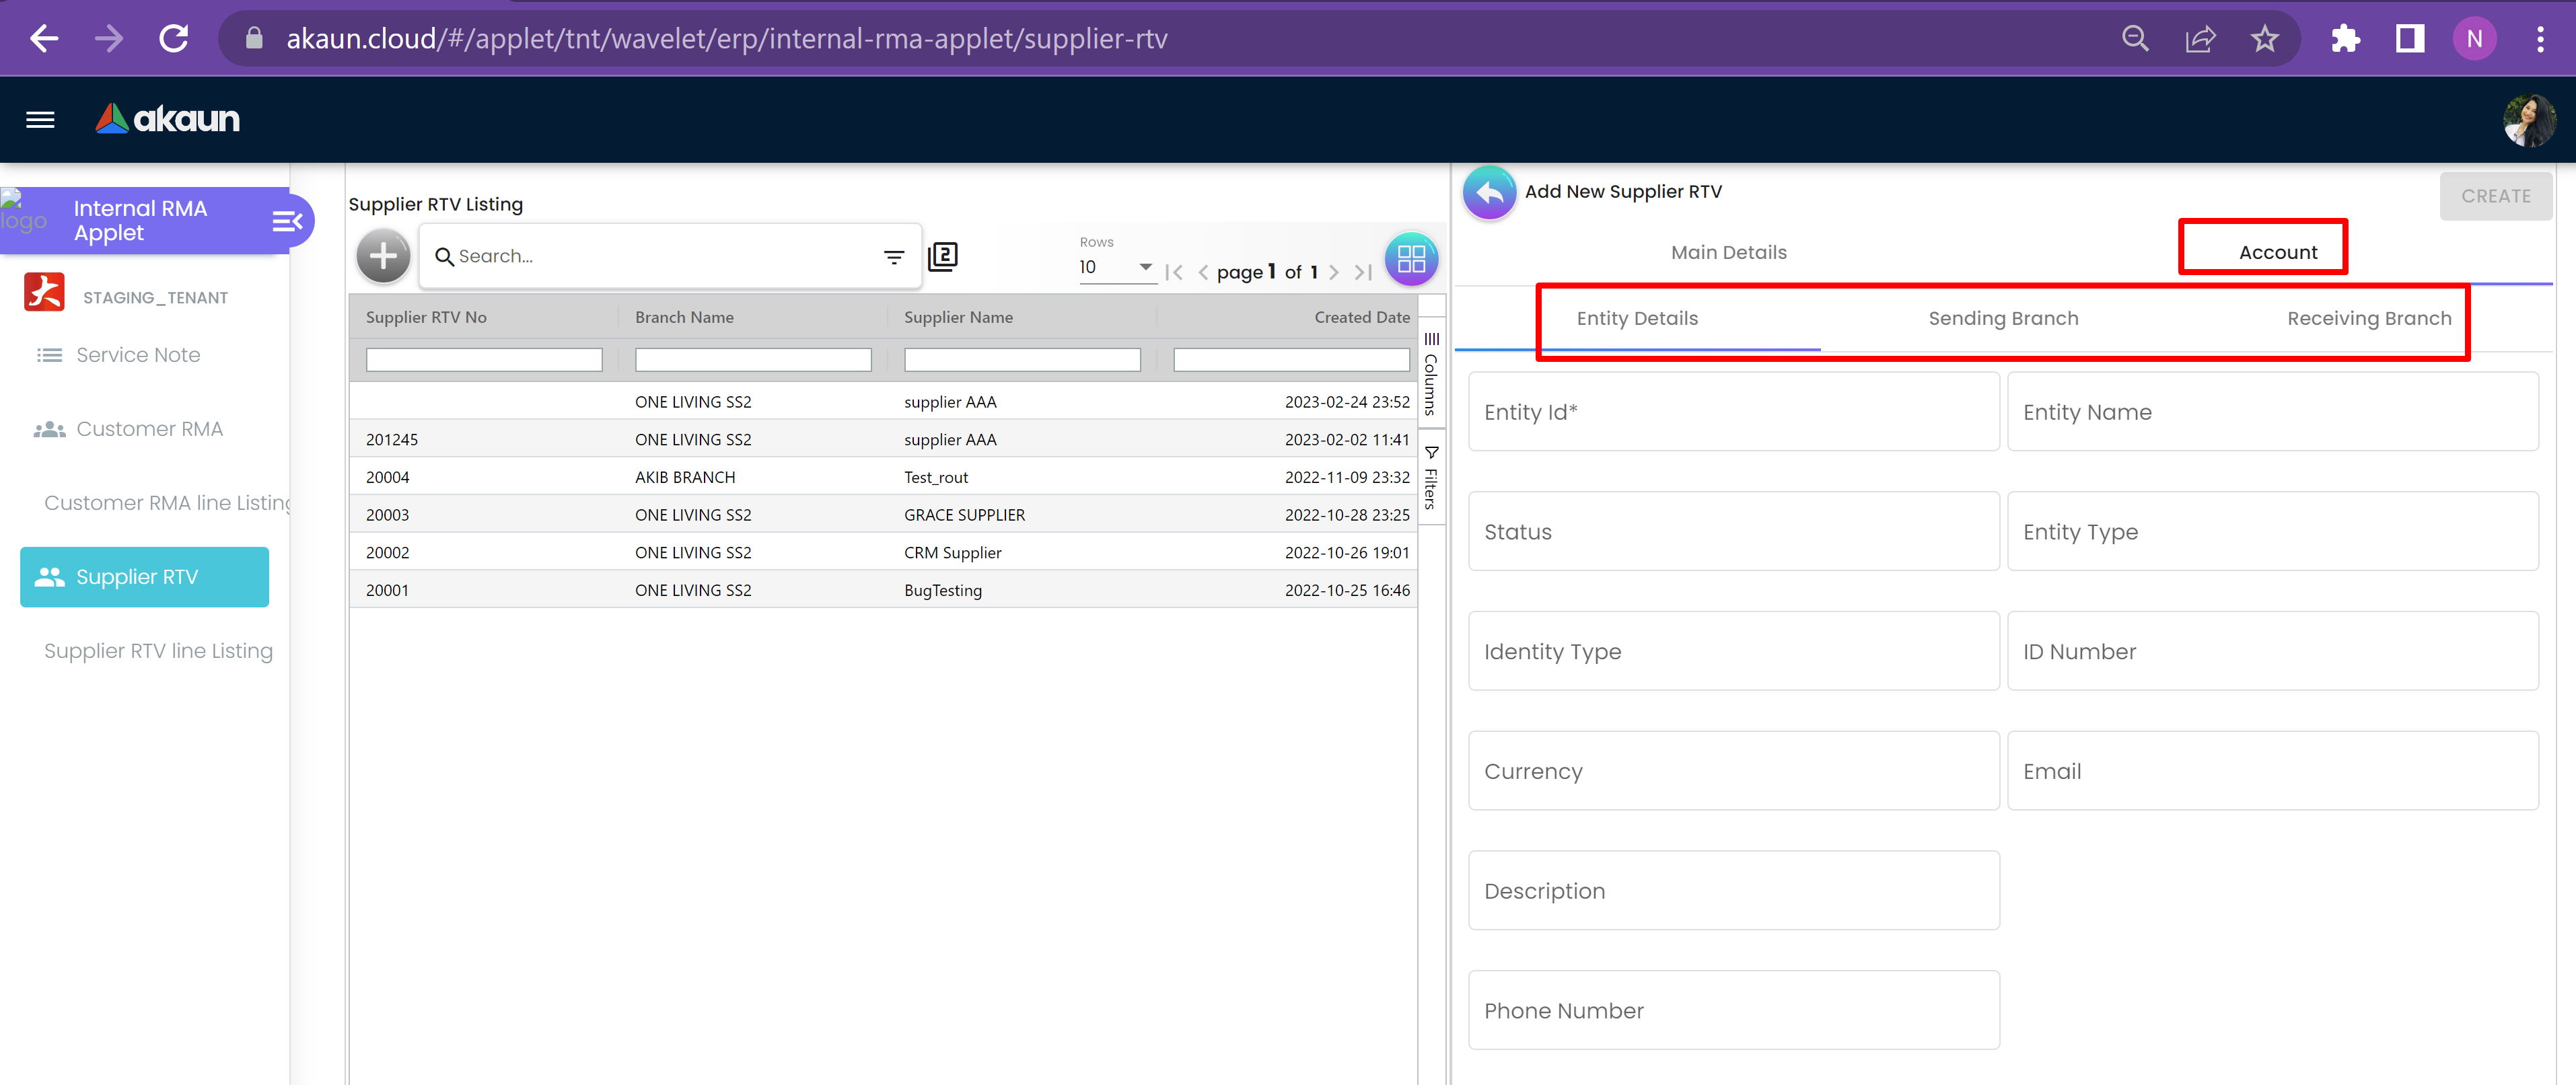
Task: Select the row with RTV number 20003
Action: (x=388, y=515)
